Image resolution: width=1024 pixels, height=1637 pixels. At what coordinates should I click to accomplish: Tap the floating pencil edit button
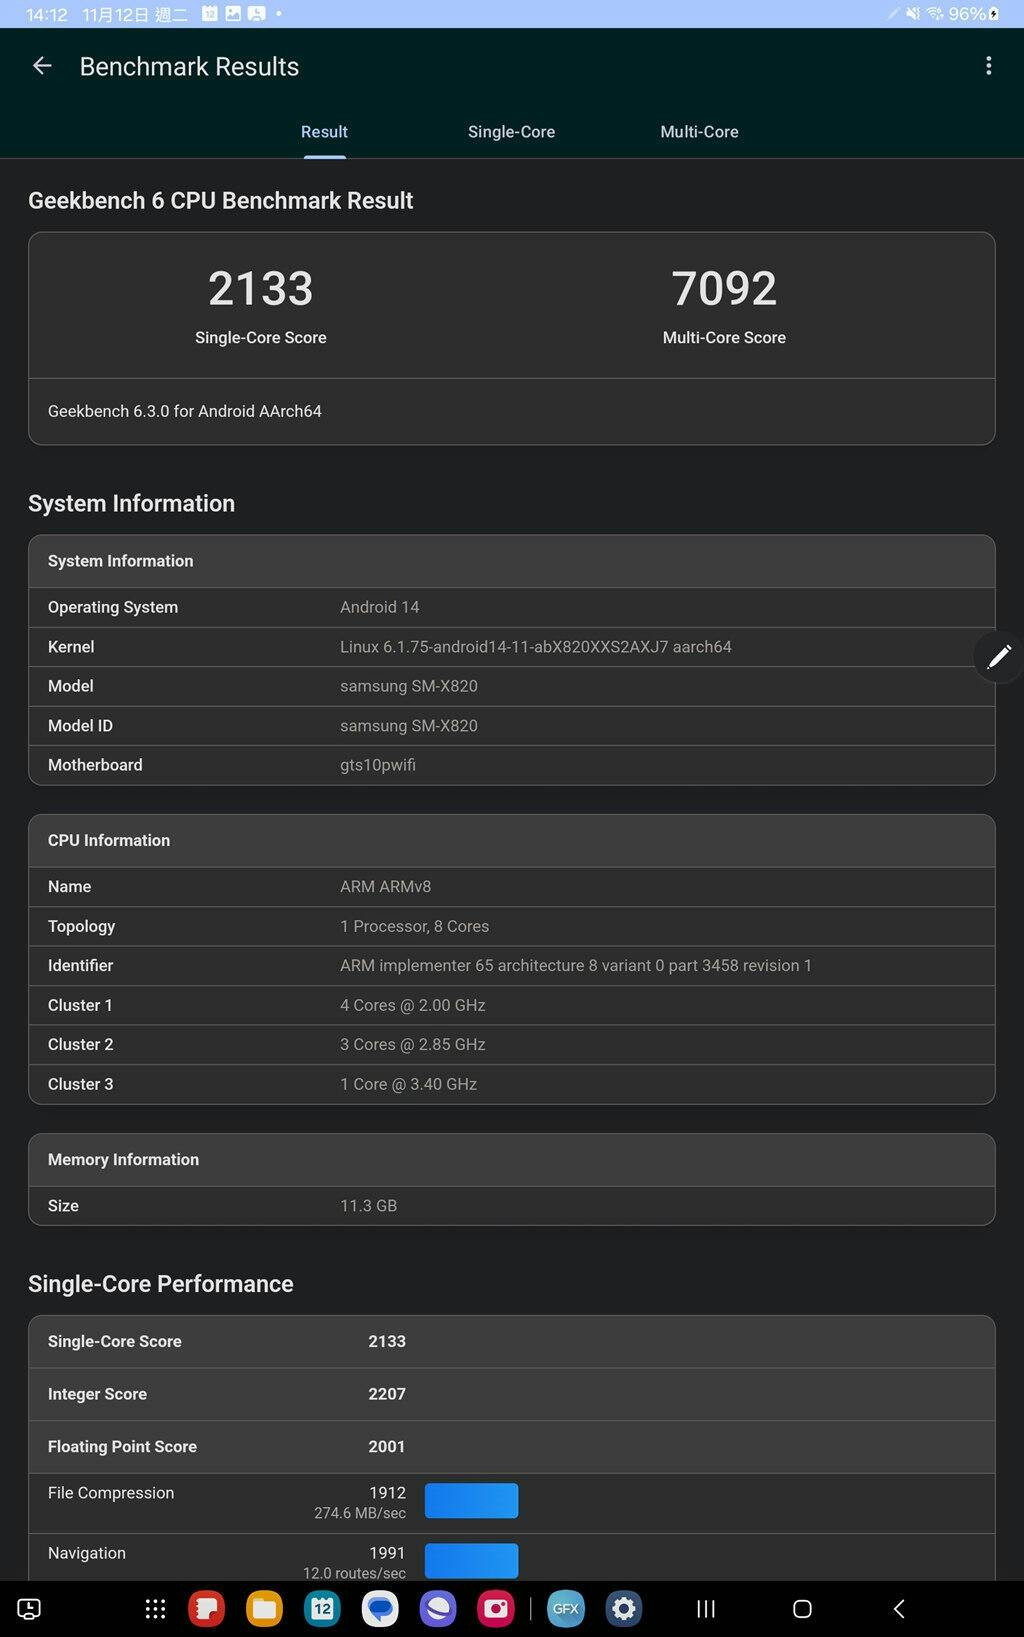tap(999, 657)
